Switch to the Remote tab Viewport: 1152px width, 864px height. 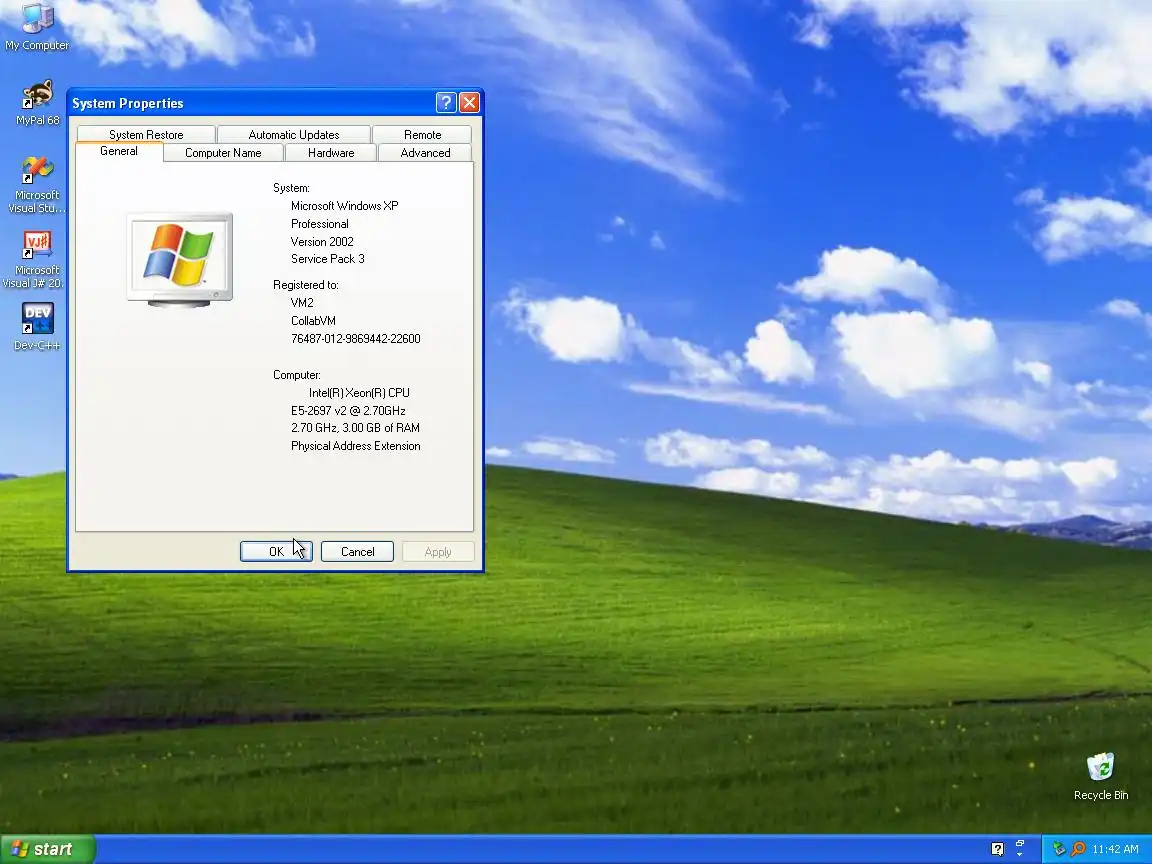422,134
